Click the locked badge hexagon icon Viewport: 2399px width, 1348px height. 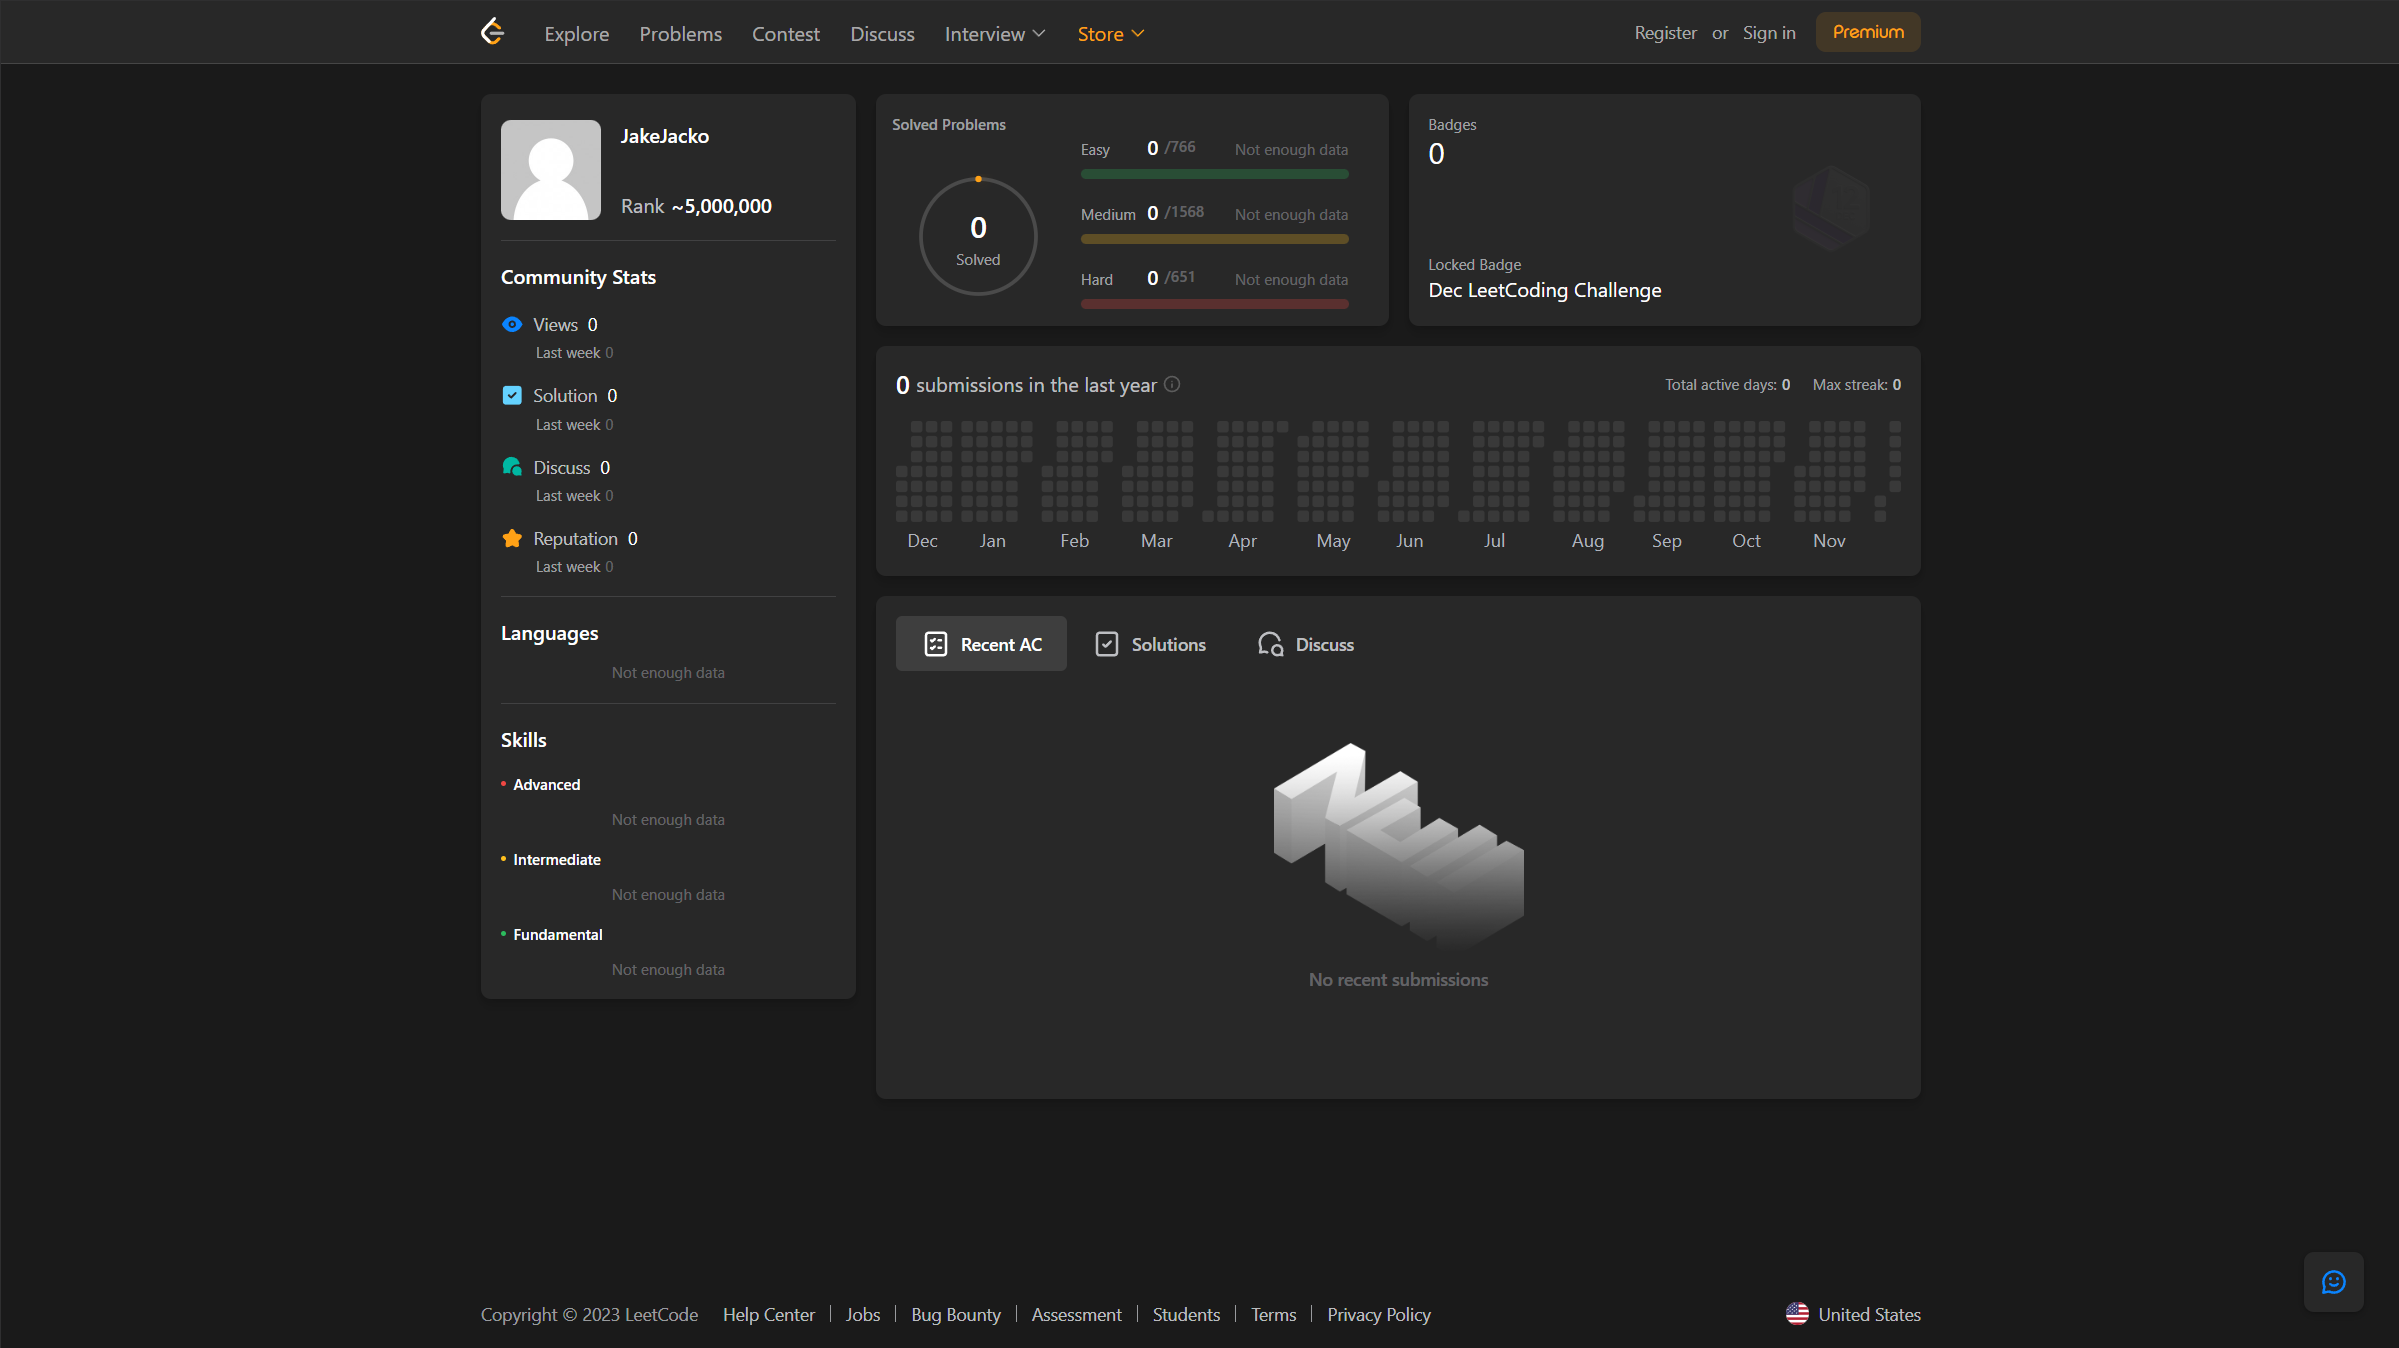point(1831,208)
